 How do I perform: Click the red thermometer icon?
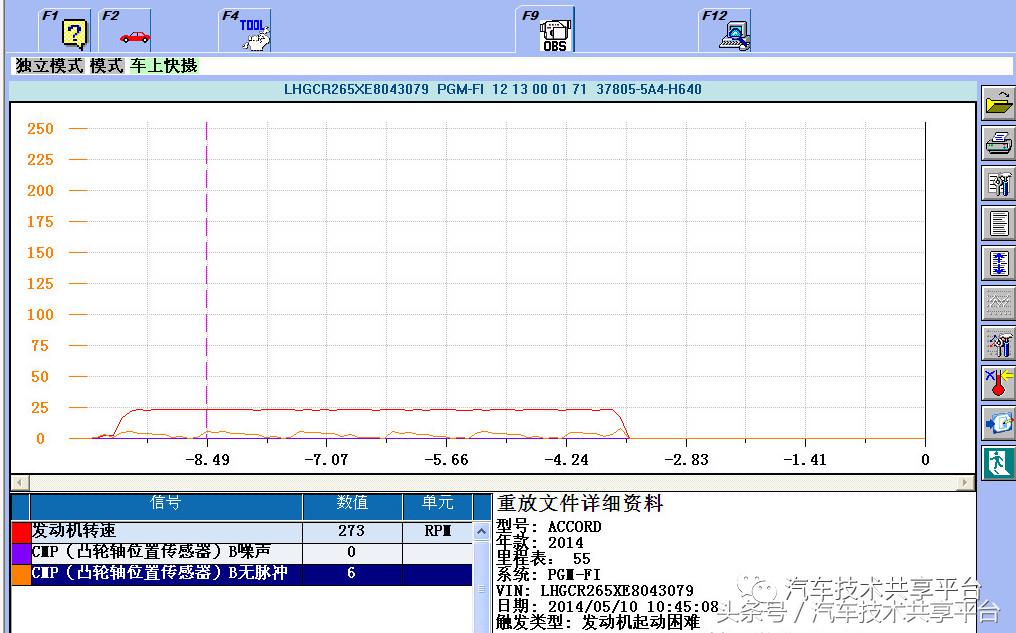point(999,383)
